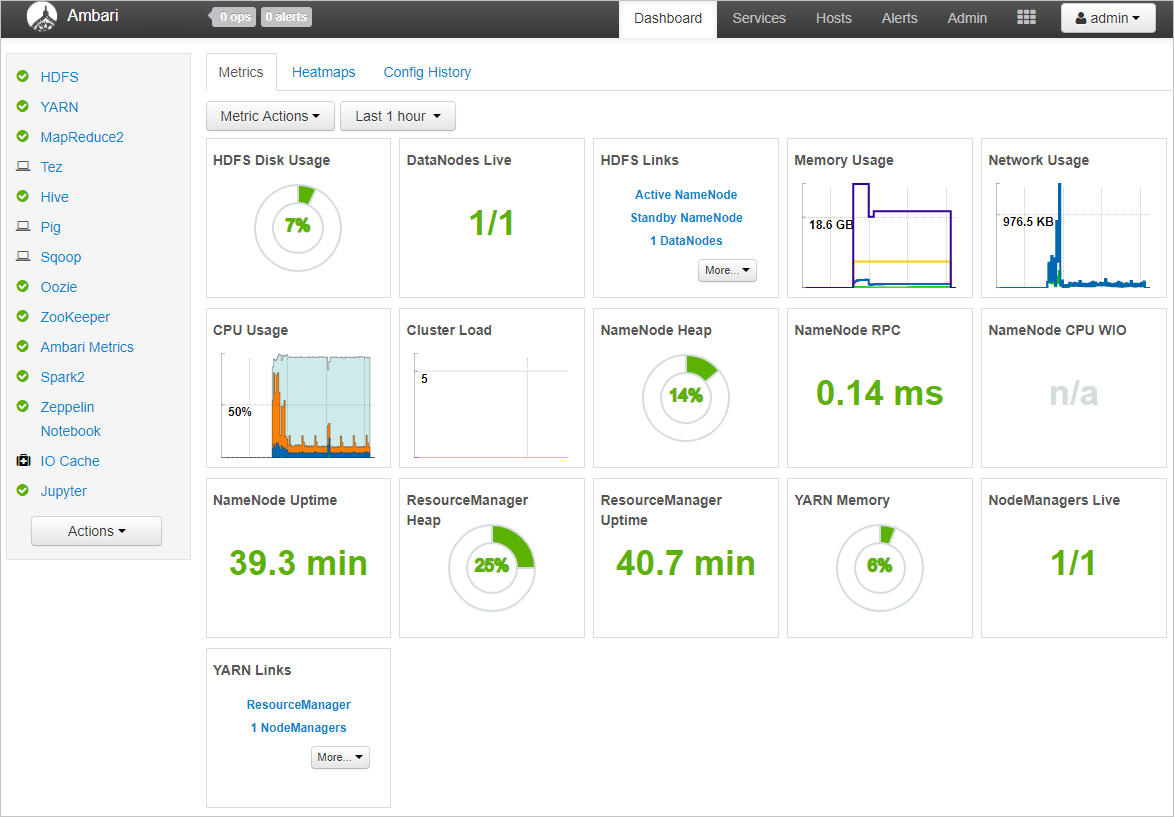This screenshot has width=1174, height=817.
Task: Open the apps grid icon near admin menu
Action: pos(1026,17)
